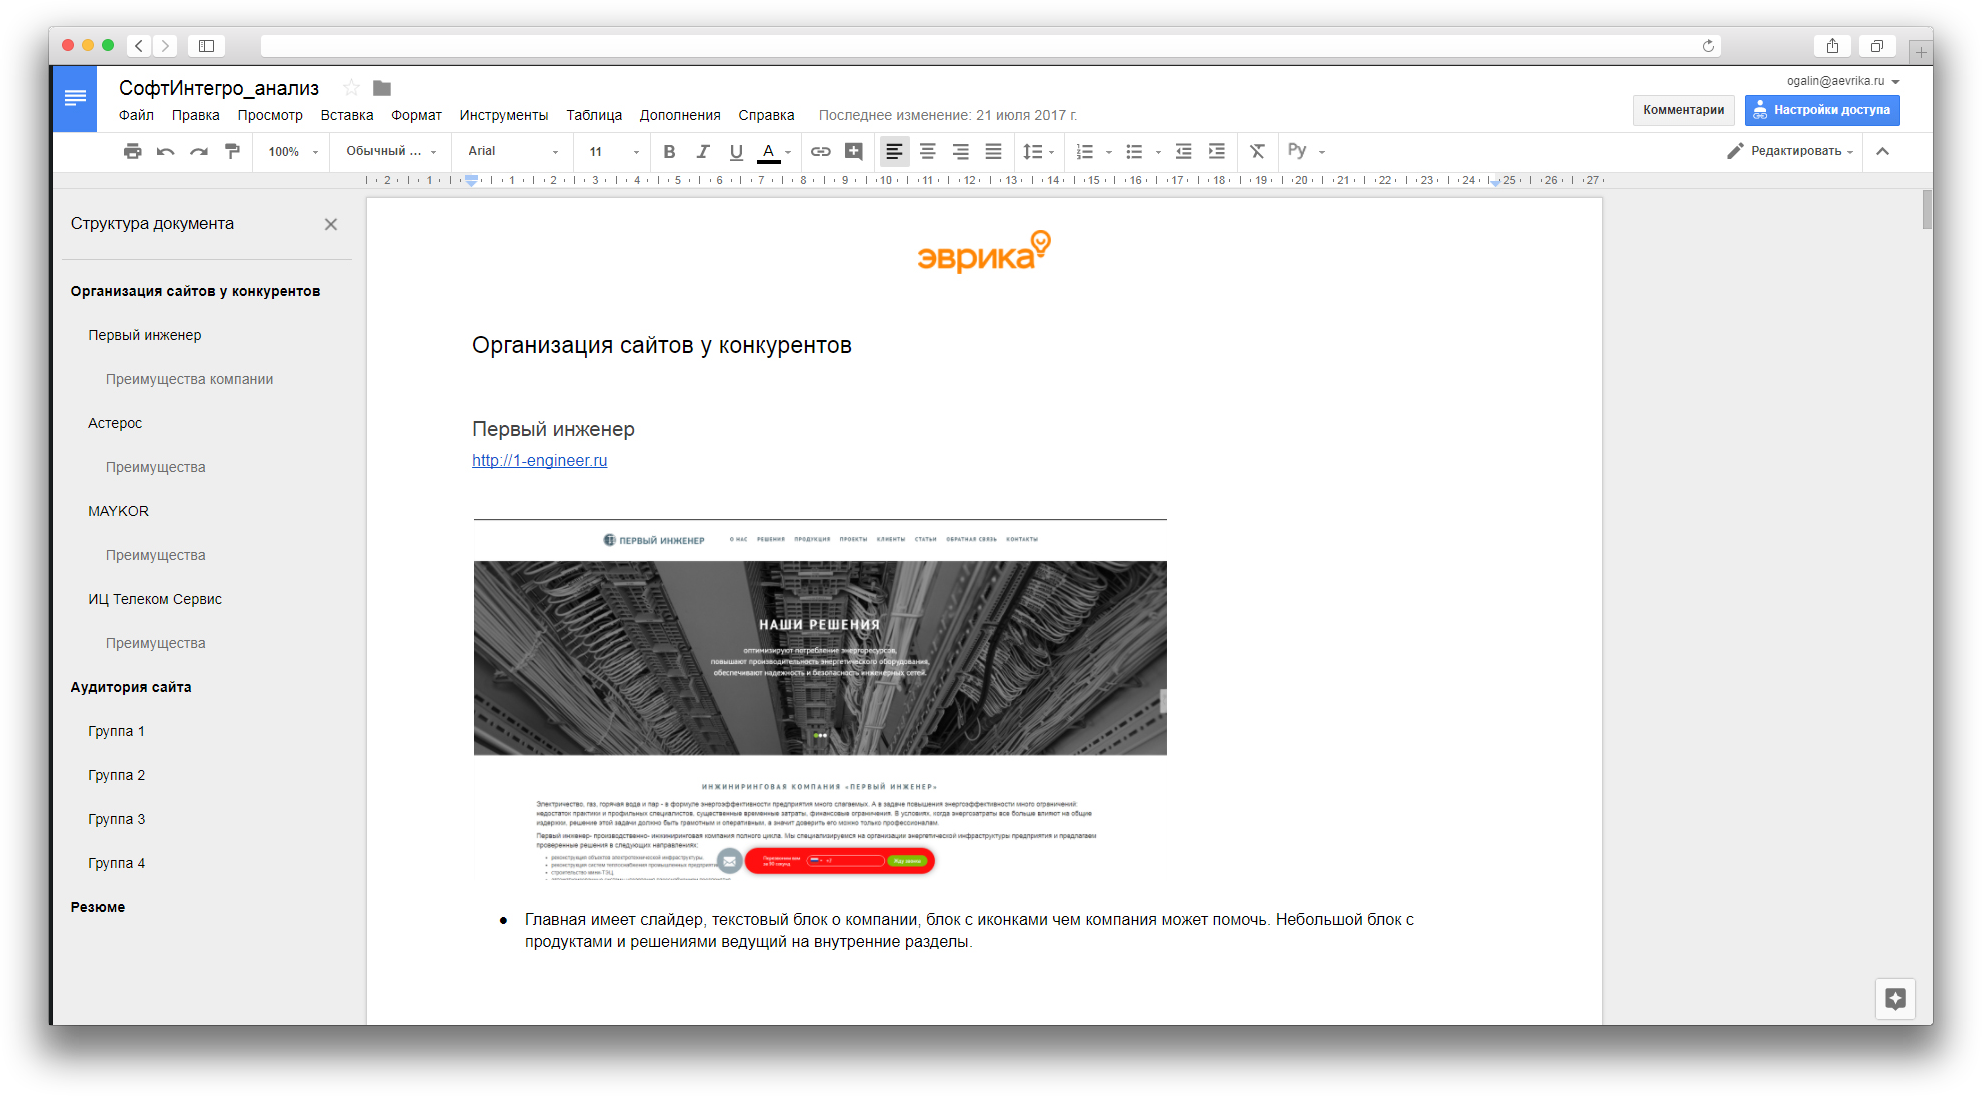Viewport: 1982px width, 1096px height.
Task: Select the Первый инженер site screenshot image
Action: click(820, 700)
